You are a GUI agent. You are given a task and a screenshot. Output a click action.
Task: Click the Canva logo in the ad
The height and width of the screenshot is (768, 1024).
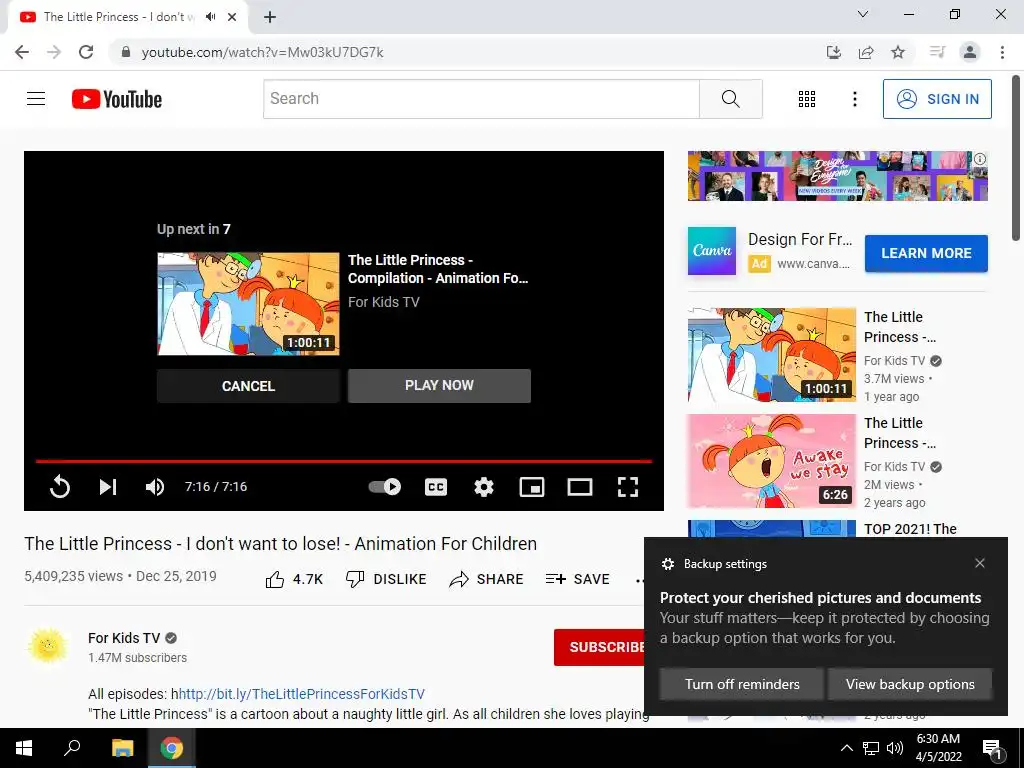712,251
